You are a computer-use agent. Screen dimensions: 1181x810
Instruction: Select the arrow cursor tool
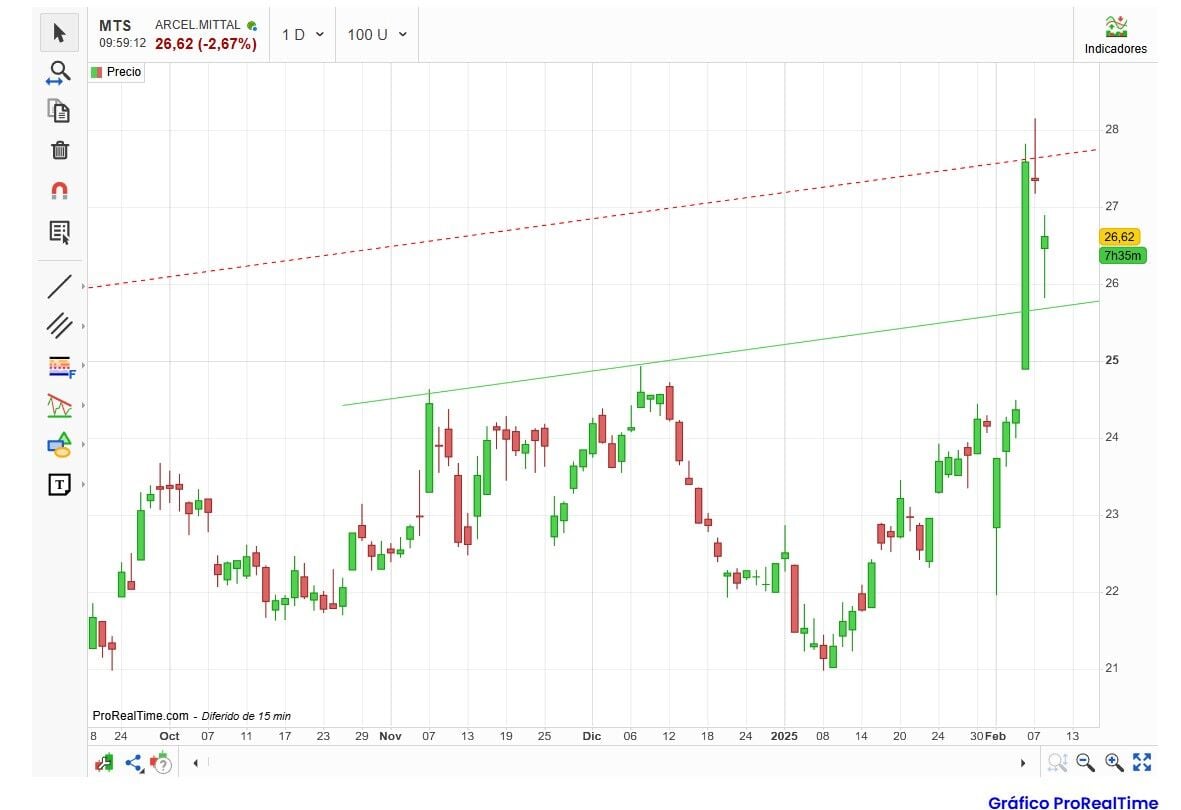coord(60,33)
